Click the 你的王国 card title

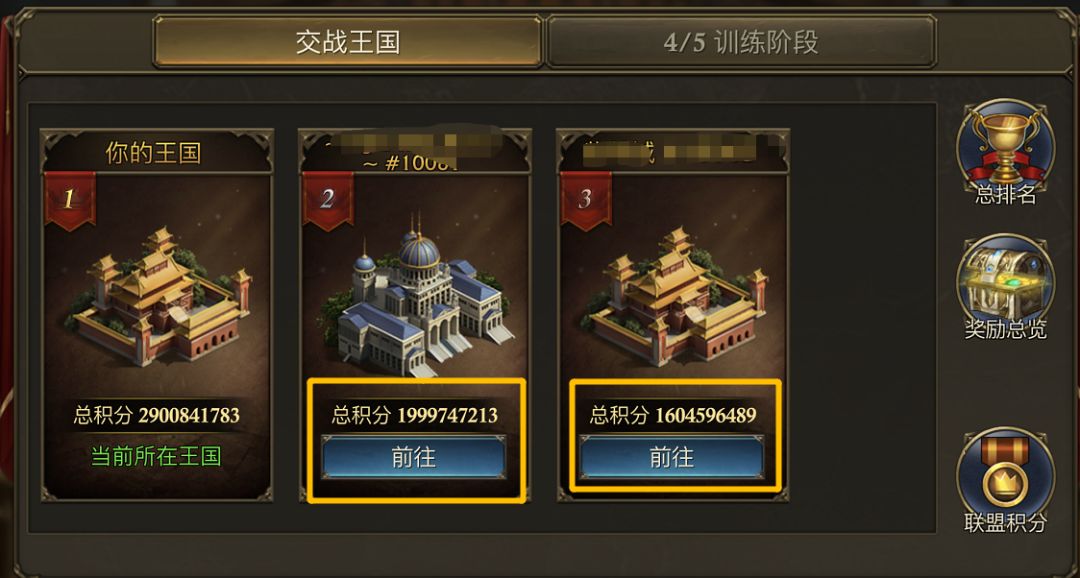(153, 152)
